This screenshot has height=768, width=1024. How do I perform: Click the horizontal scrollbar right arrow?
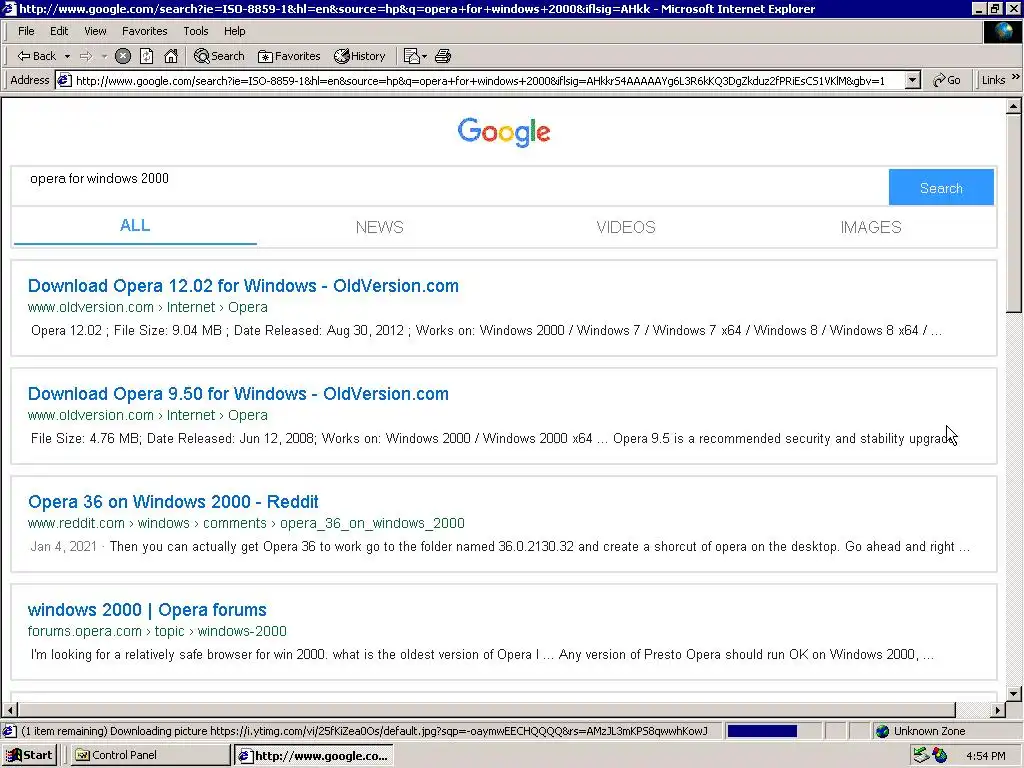[x=997, y=710]
